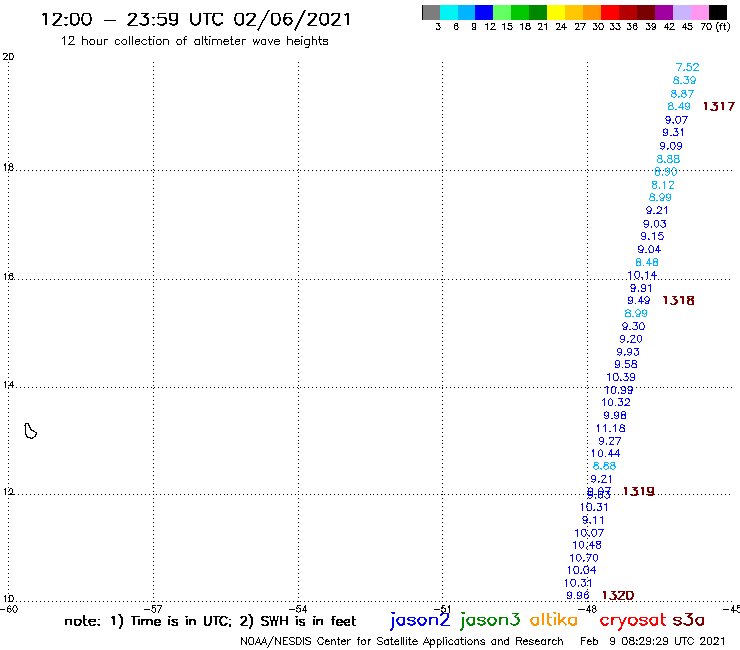This screenshot has width=740, height=650.
Task: Click the wave height value 10.07
Action: pos(589,533)
